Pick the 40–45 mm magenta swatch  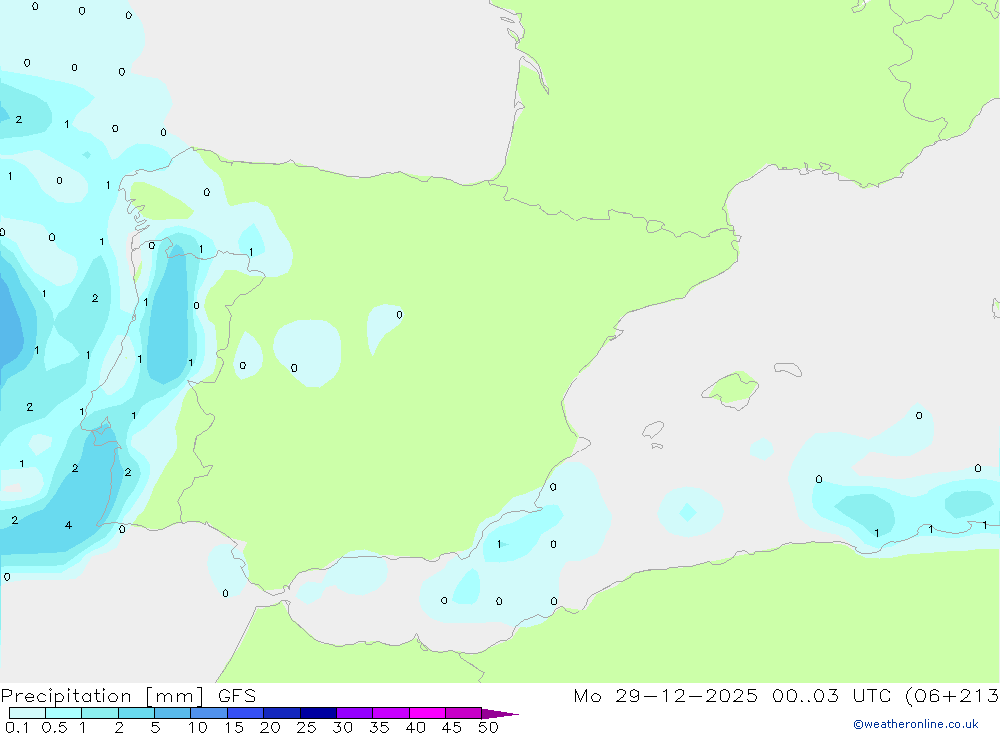pyautogui.click(x=427, y=713)
